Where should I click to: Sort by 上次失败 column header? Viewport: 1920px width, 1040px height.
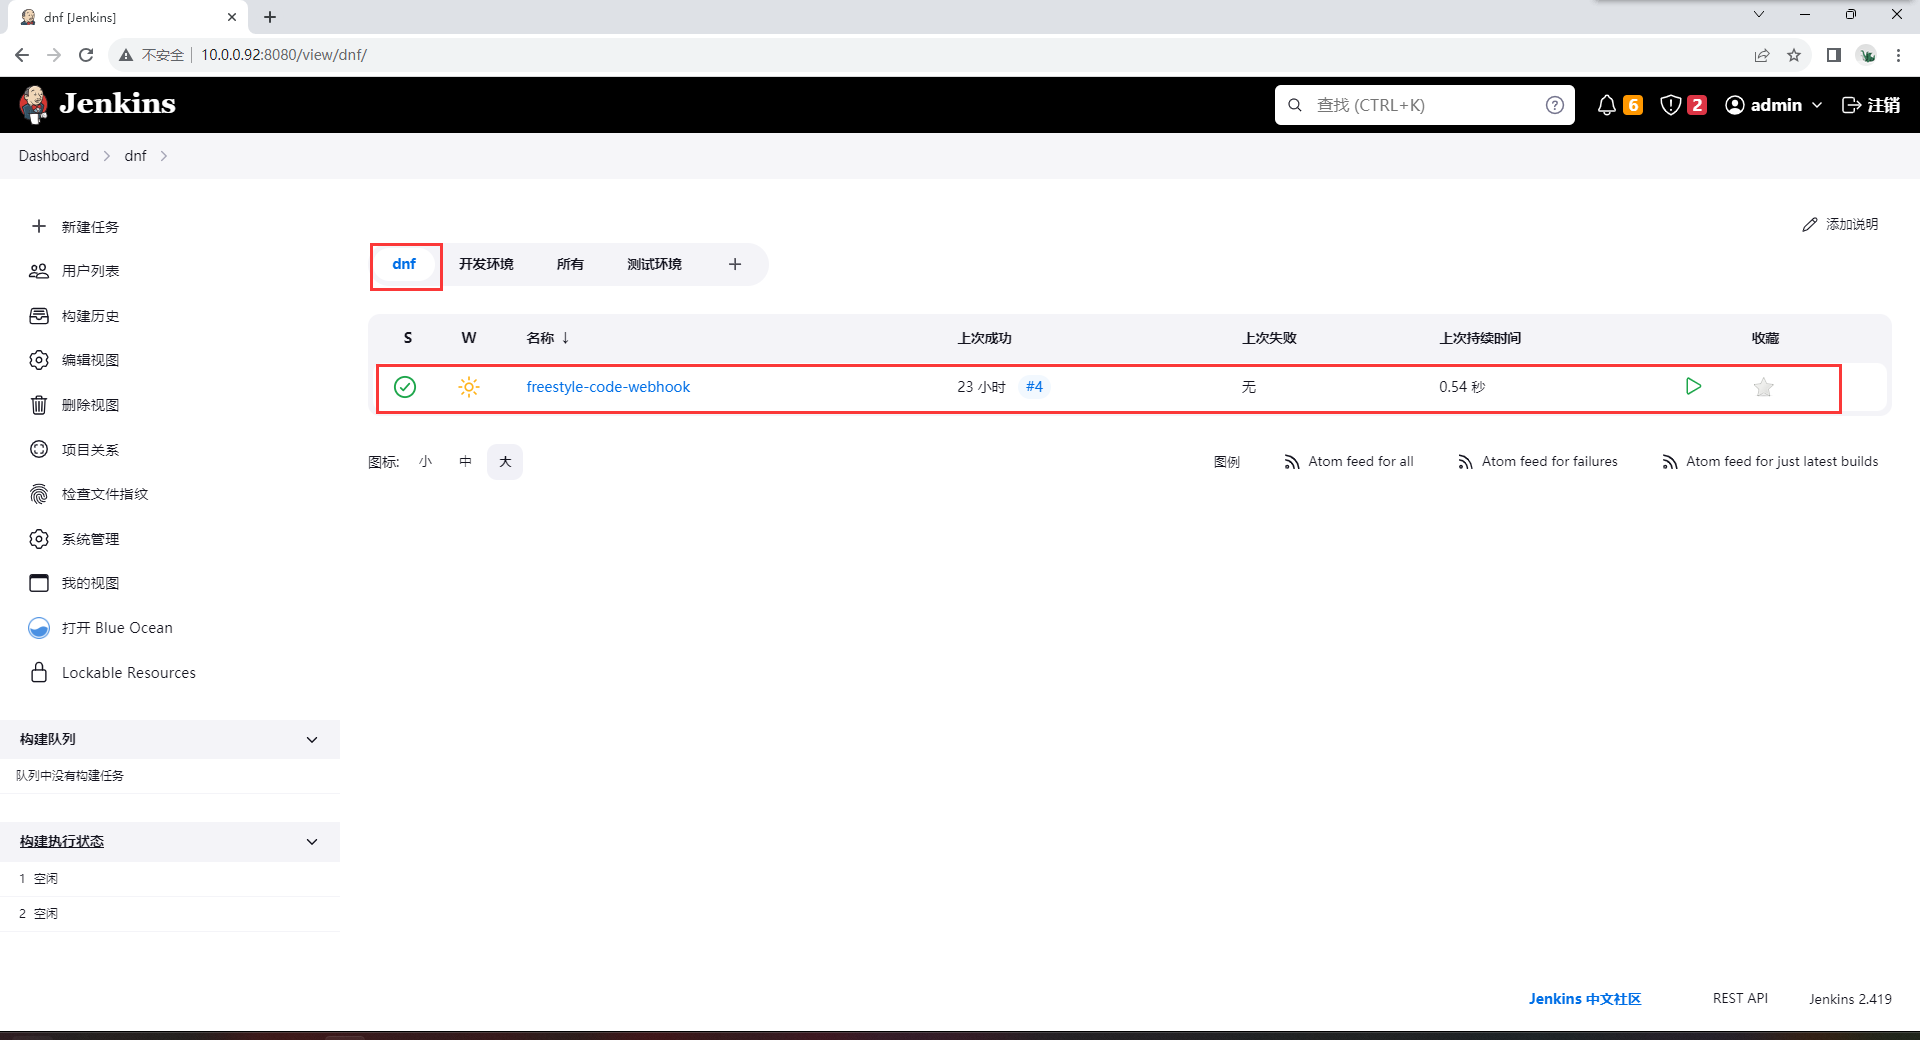(1269, 338)
